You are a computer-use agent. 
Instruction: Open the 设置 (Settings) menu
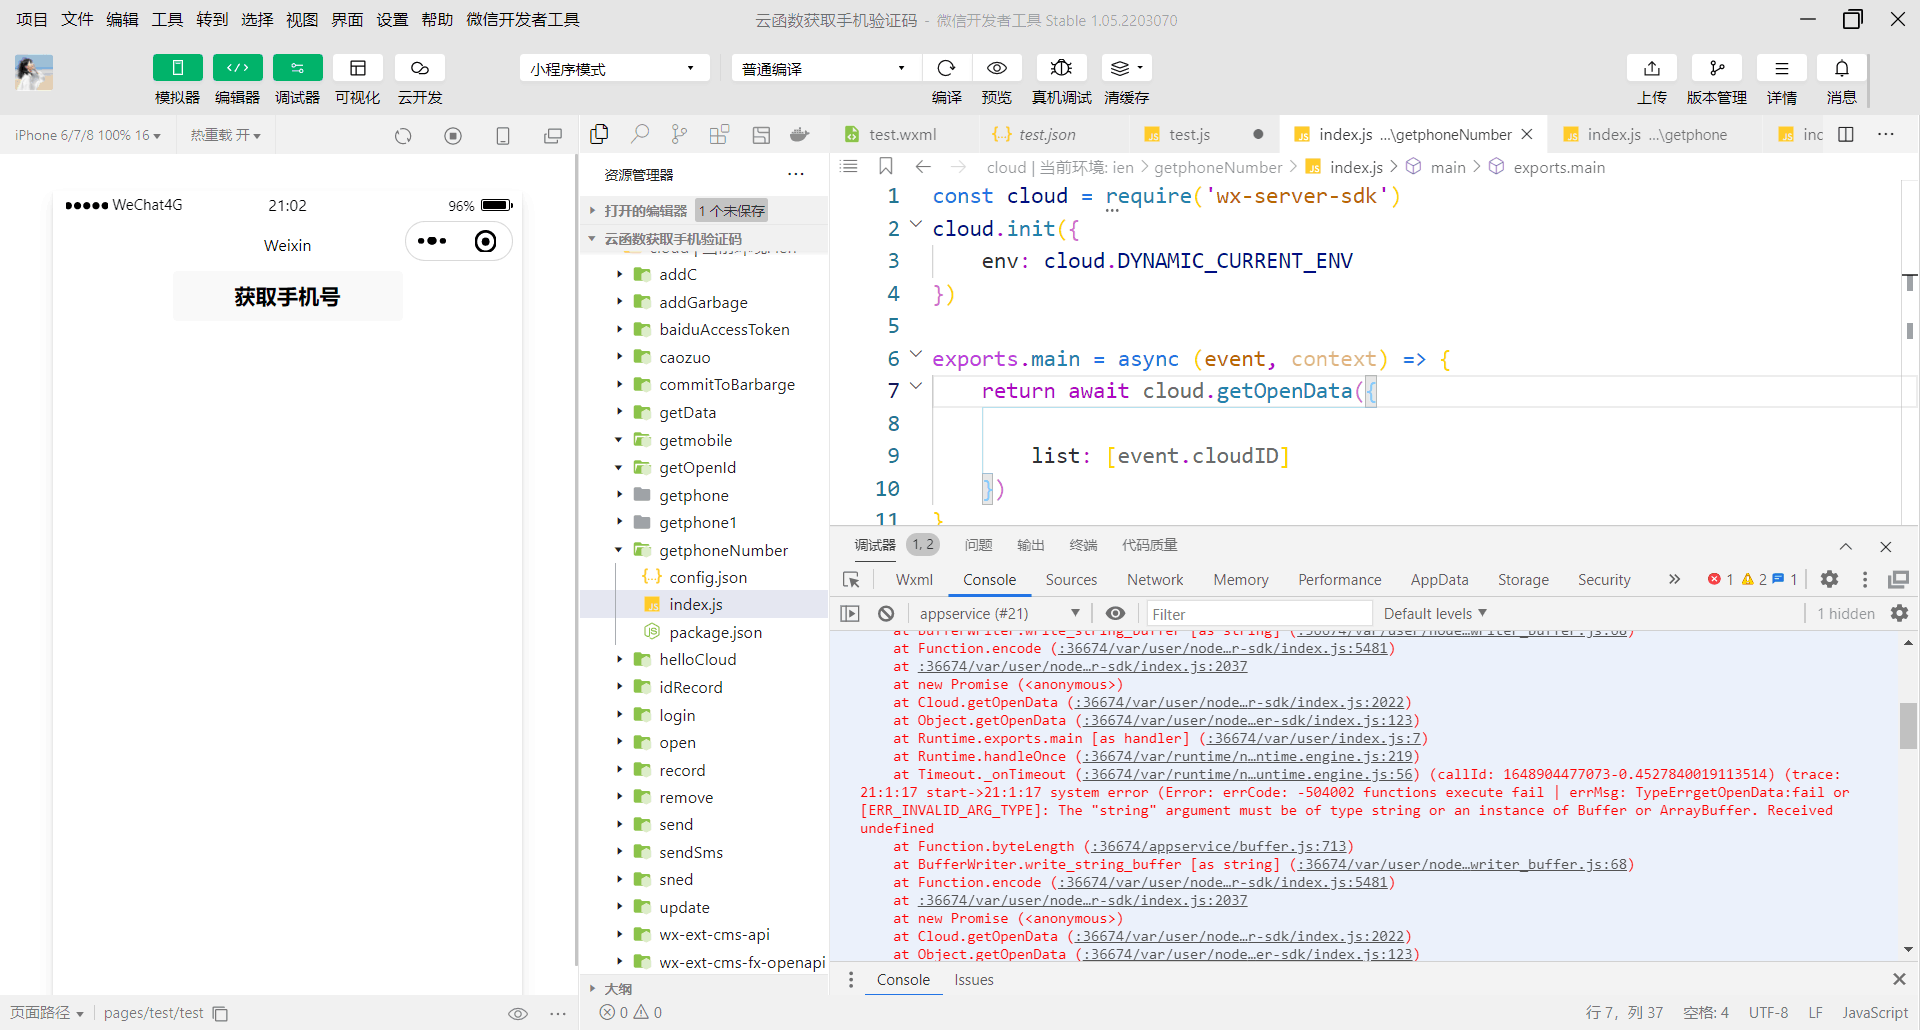point(392,19)
